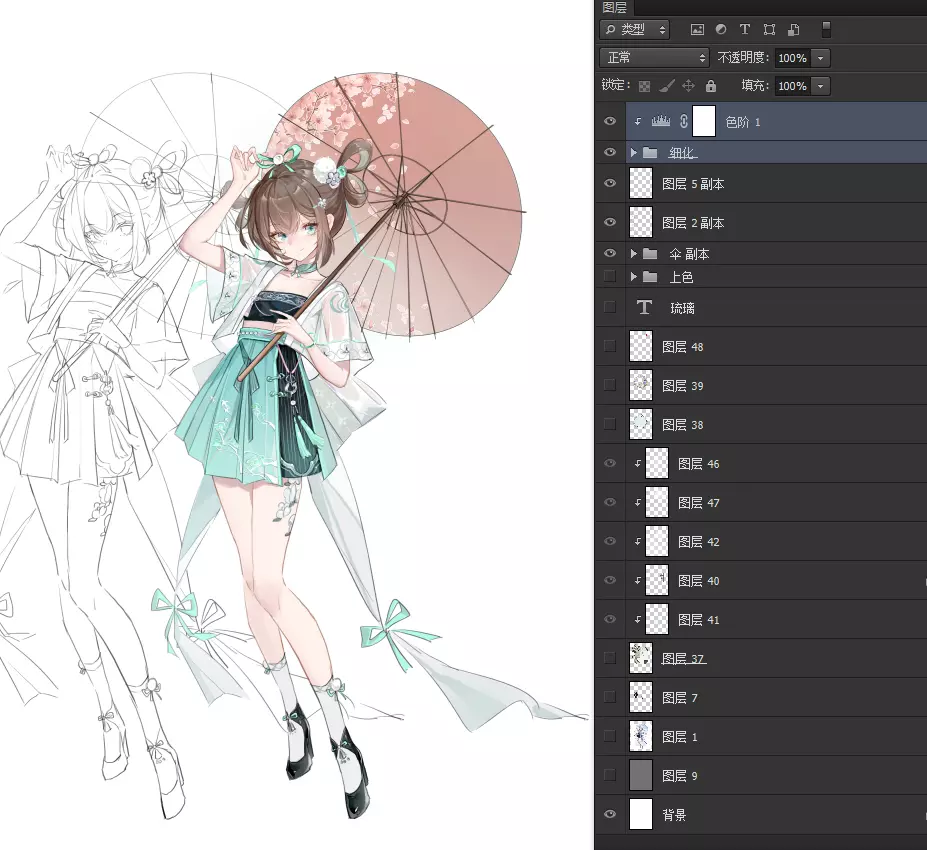This screenshot has width=927, height=850.
Task: Hide the 背景 layer
Action: pos(610,815)
